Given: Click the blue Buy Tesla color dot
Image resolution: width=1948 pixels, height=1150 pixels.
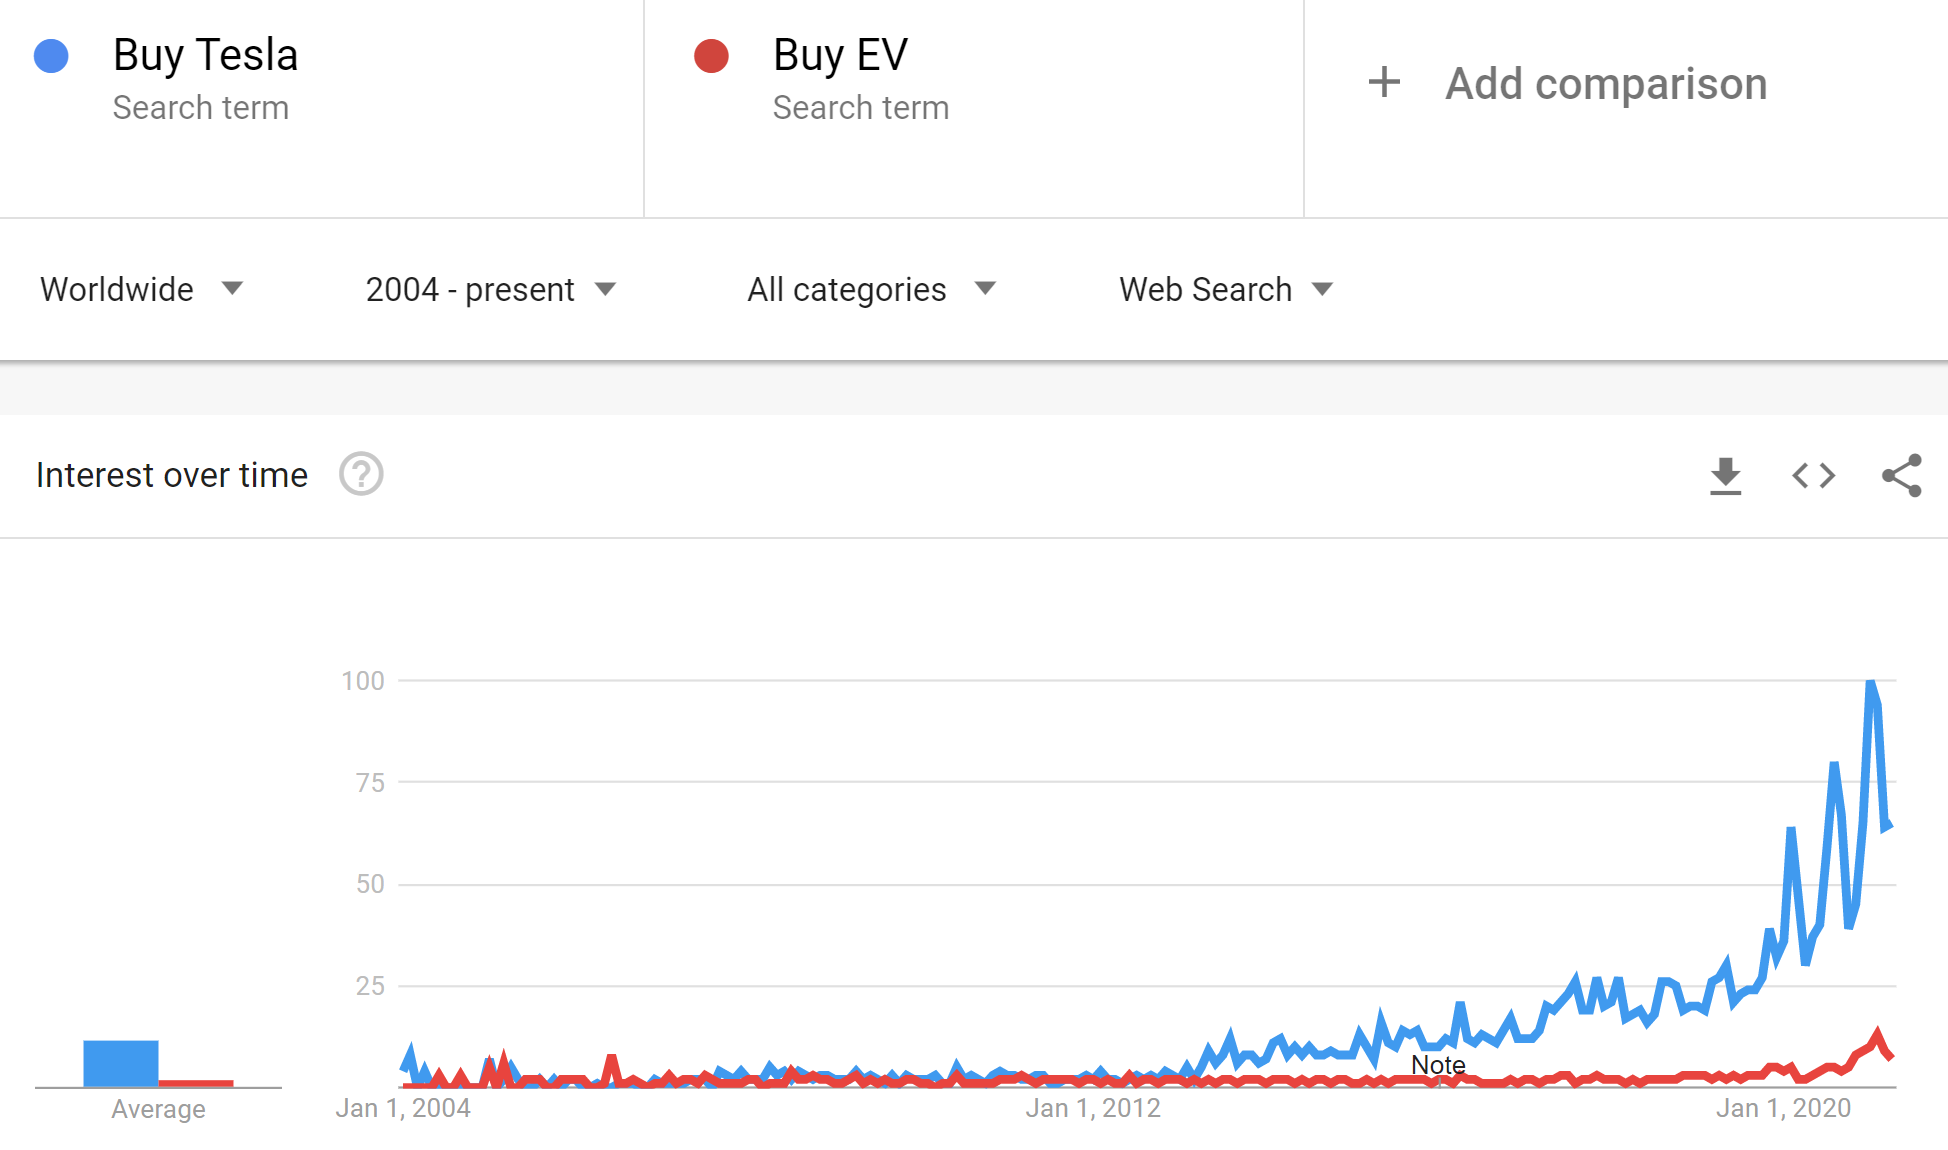Looking at the screenshot, I should coord(51,56).
